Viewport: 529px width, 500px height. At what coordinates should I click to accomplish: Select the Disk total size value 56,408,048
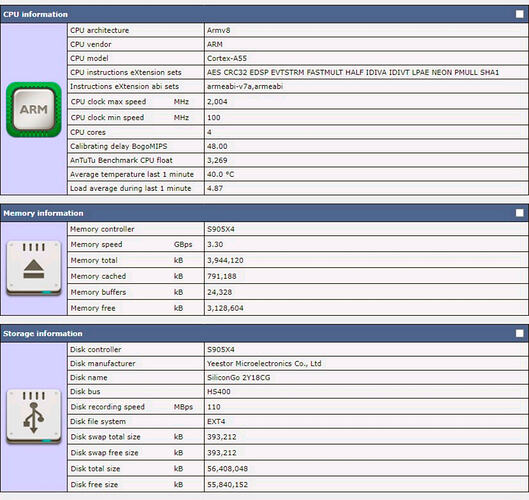(227, 469)
